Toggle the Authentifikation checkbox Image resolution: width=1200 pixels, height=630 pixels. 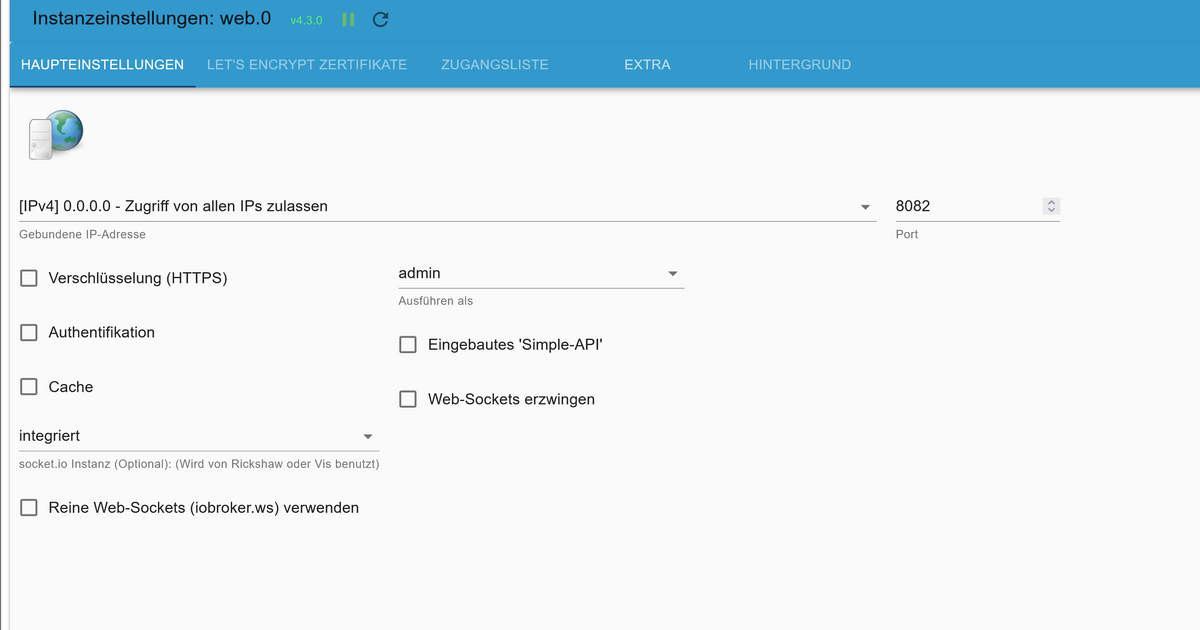(x=29, y=332)
